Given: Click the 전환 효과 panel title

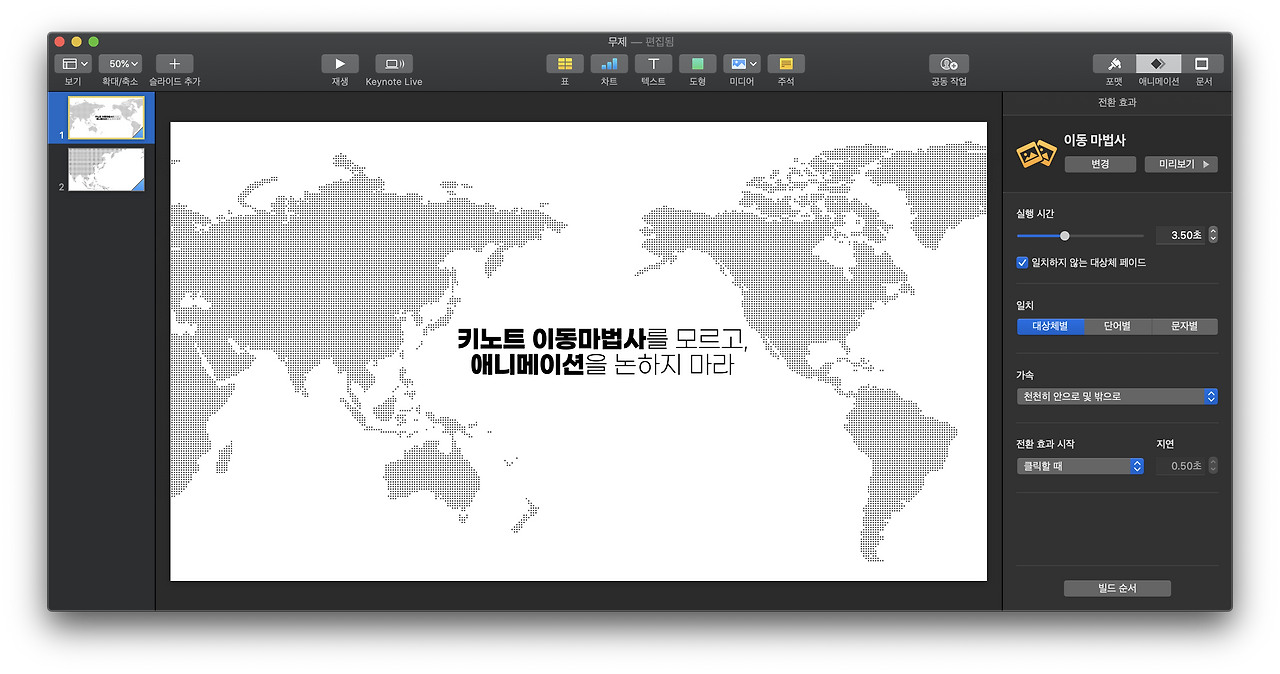Looking at the screenshot, I should click(1117, 102).
